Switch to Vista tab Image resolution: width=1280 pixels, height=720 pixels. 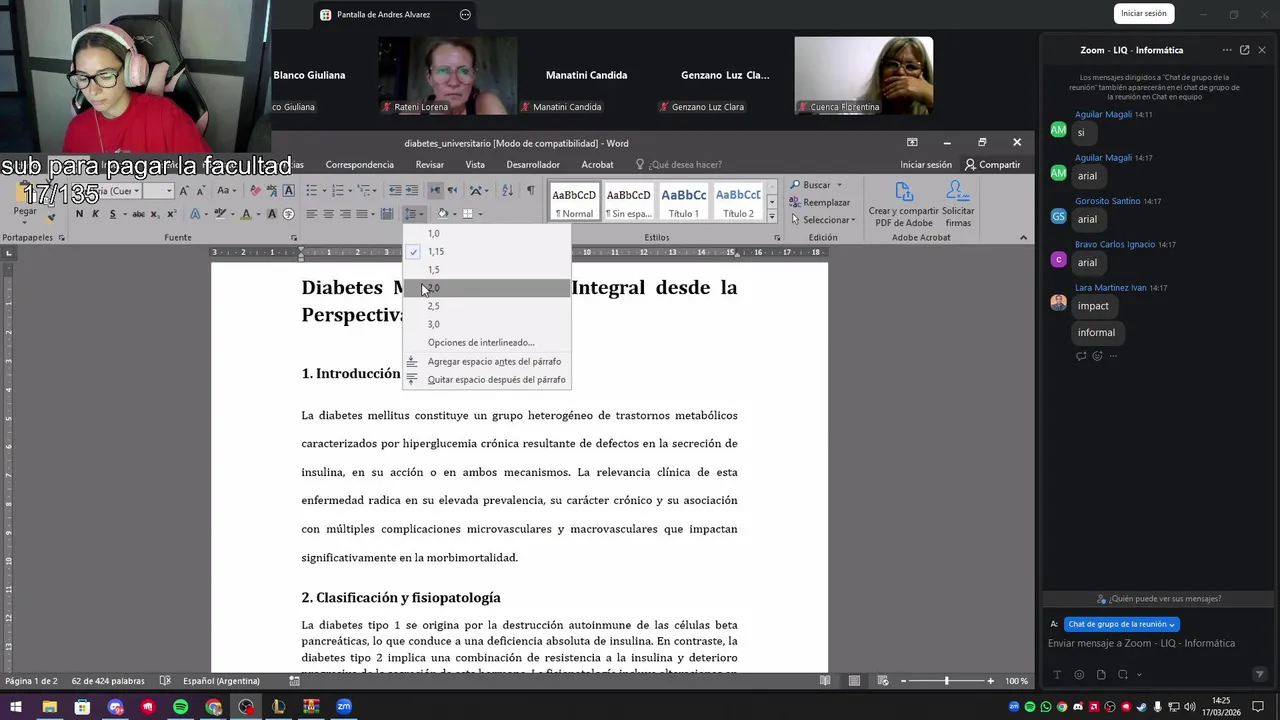point(475,165)
